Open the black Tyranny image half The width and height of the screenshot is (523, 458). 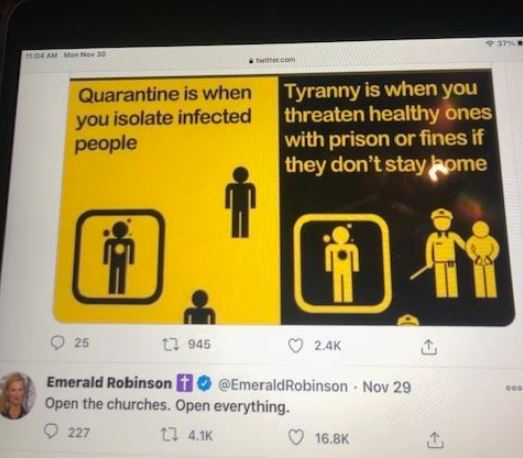[x=397, y=197]
